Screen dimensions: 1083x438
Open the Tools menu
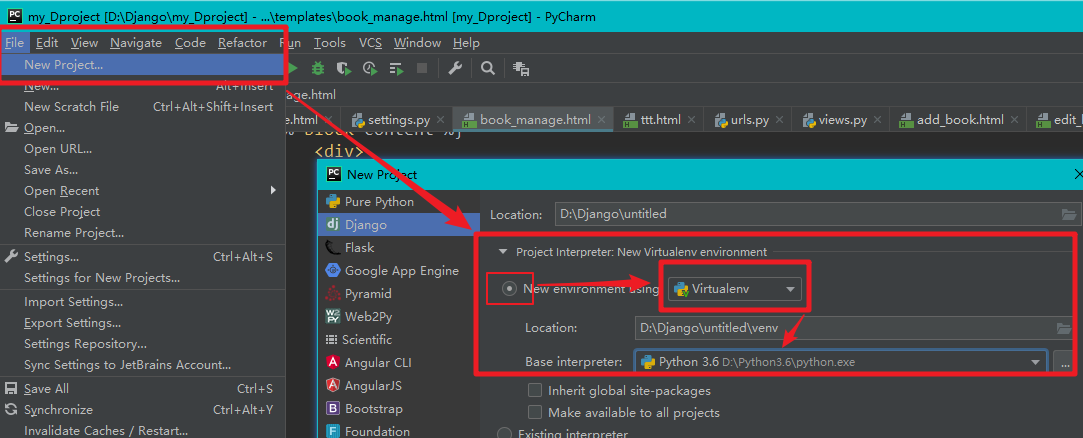click(329, 43)
